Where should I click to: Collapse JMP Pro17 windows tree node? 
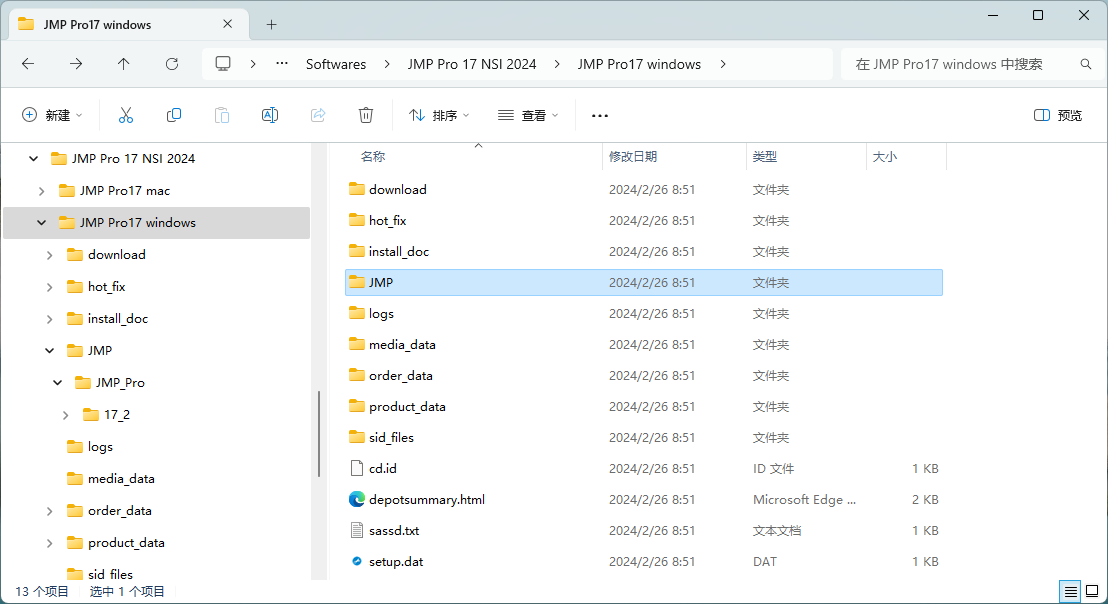(x=42, y=223)
